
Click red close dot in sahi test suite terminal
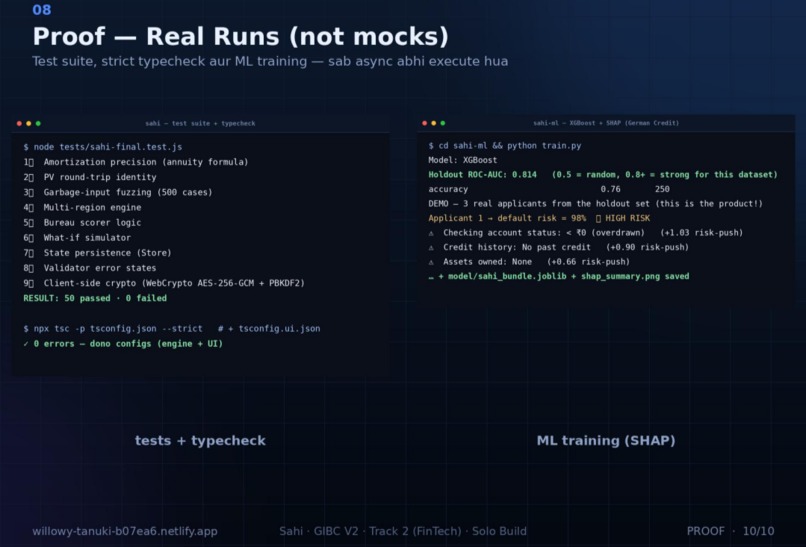[x=19, y=123]
